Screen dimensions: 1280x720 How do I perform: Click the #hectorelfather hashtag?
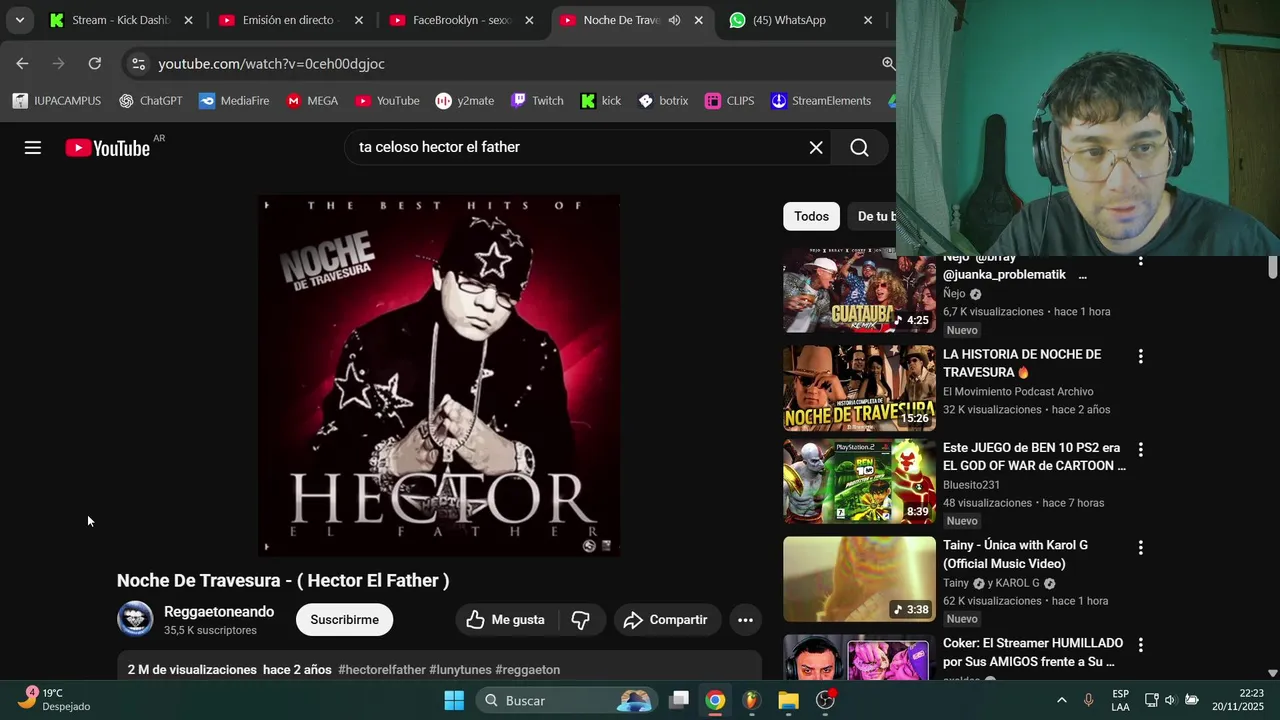(x=382, y=669)
